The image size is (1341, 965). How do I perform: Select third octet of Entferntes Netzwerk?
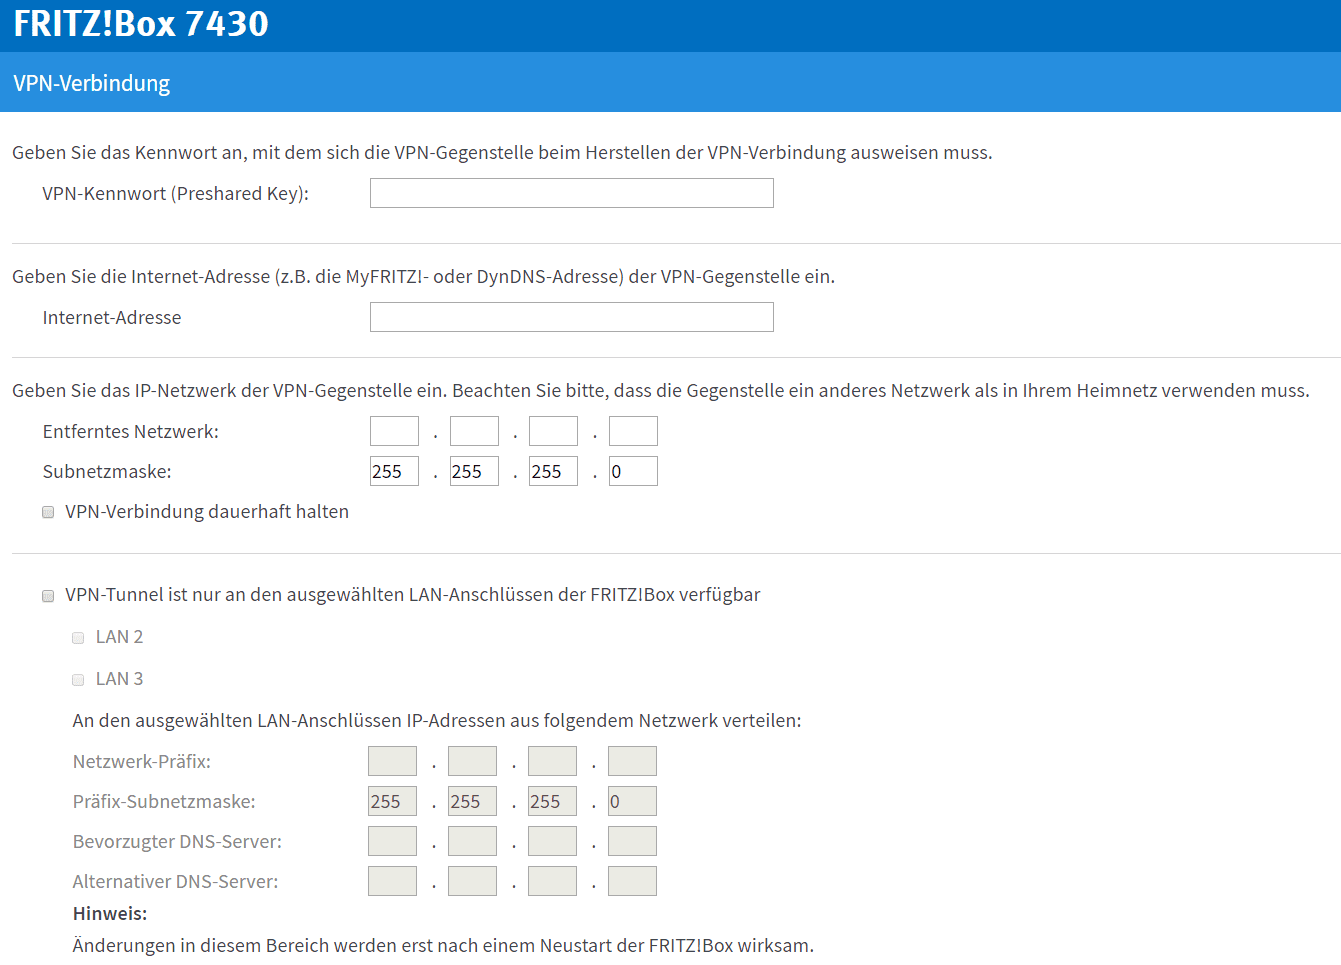tap(554, 431)
